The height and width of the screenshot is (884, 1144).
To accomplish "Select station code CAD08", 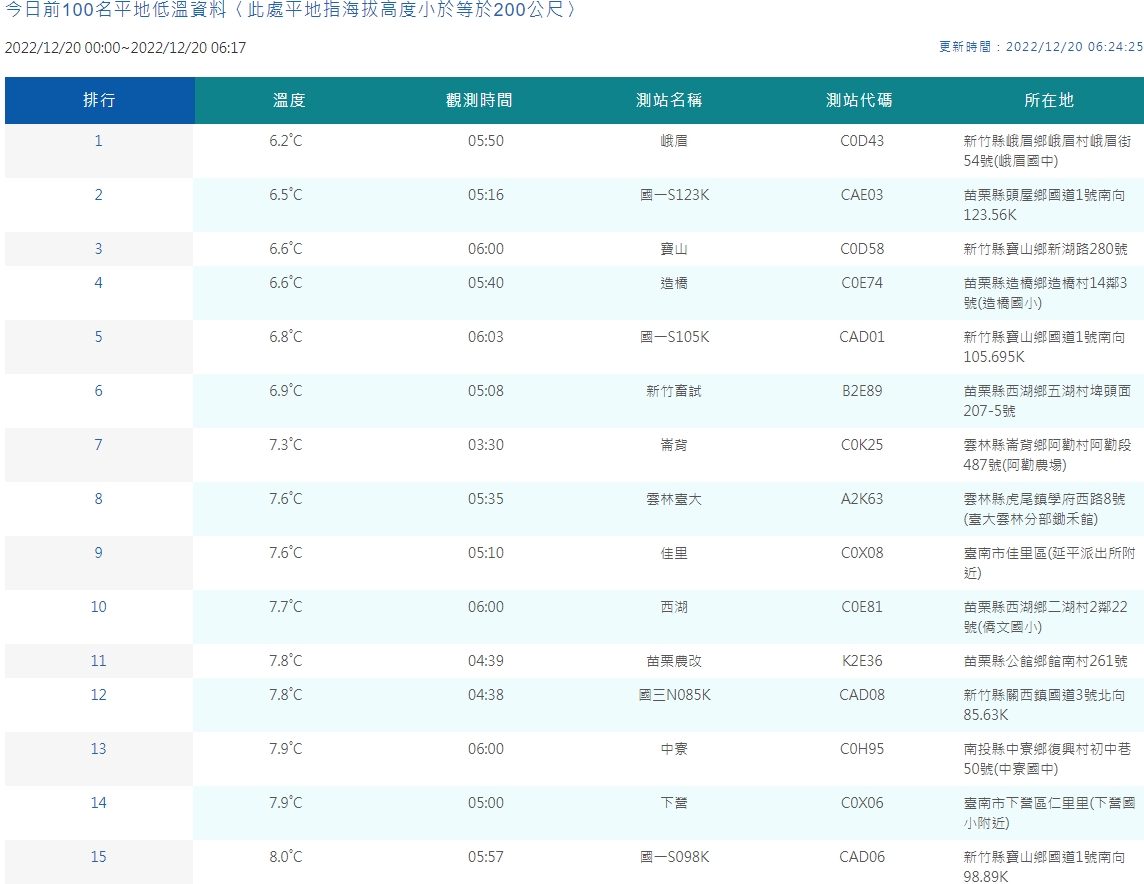I will point(862,695).
